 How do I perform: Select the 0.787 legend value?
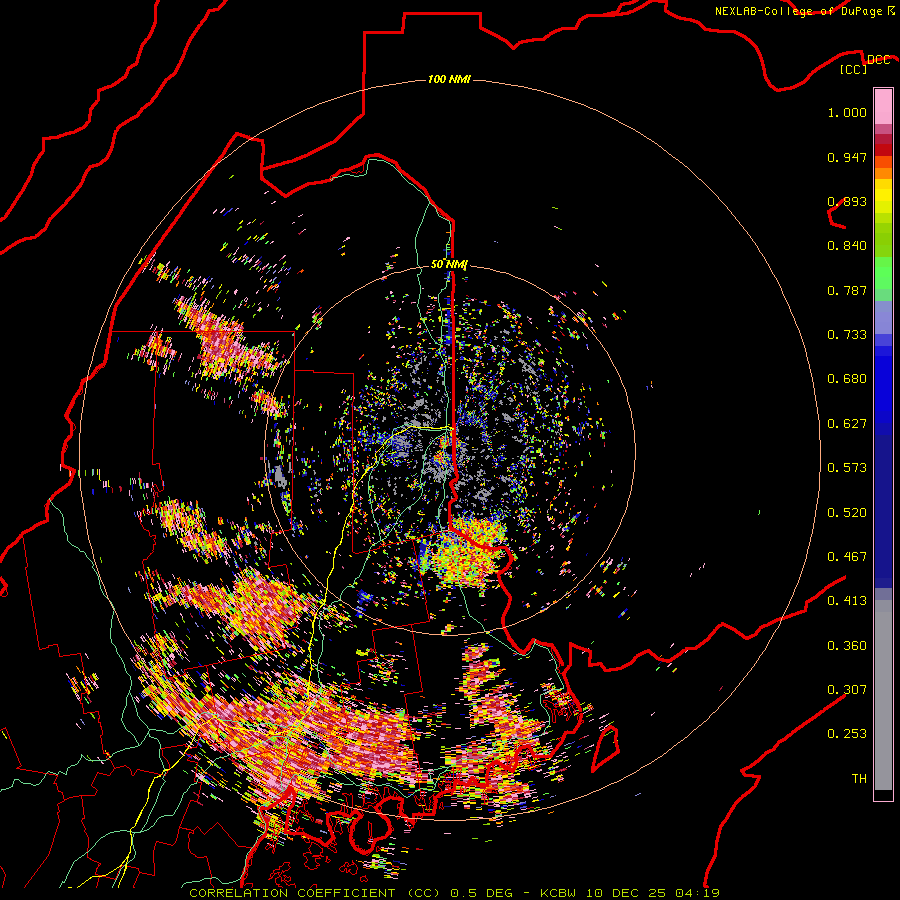[x=847, y=290]
